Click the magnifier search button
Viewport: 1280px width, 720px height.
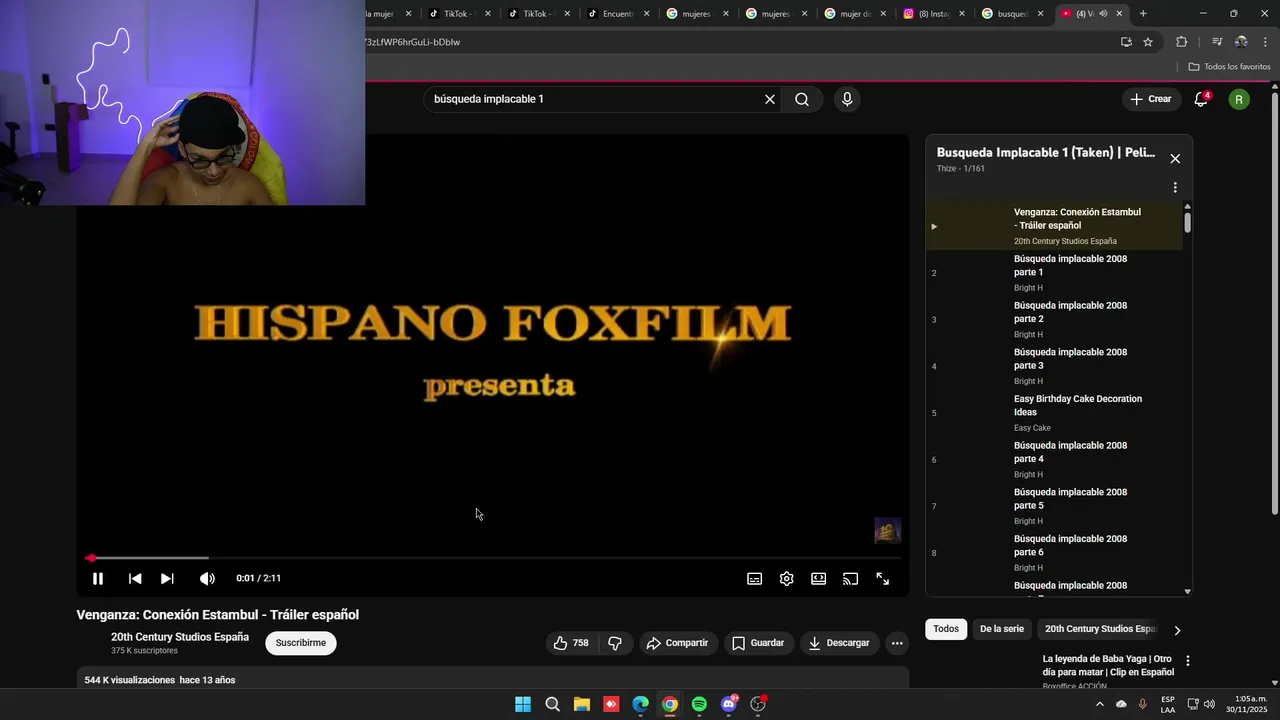click(802, 99)
